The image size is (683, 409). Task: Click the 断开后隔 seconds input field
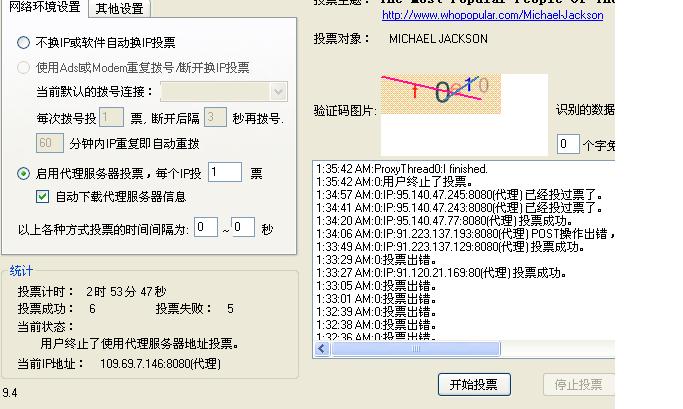click(x=215, y=118)
